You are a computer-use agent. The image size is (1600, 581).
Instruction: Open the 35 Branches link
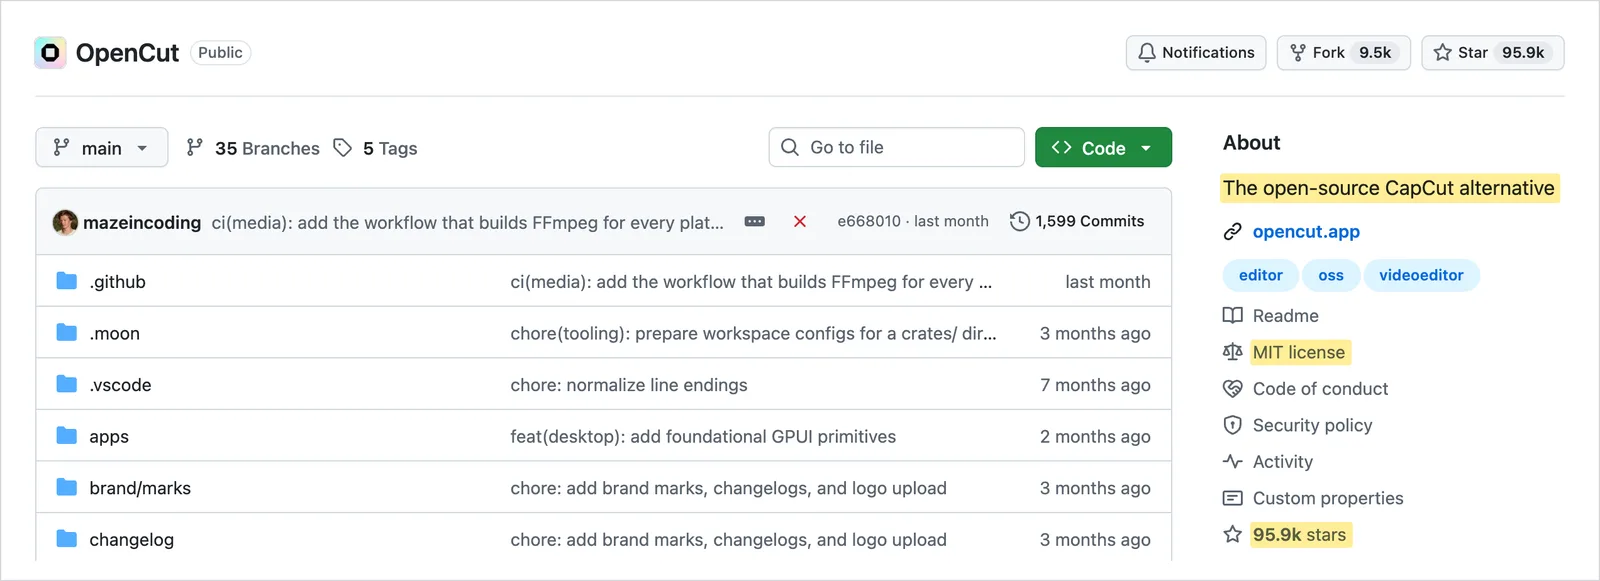click(x=253, y=148)
